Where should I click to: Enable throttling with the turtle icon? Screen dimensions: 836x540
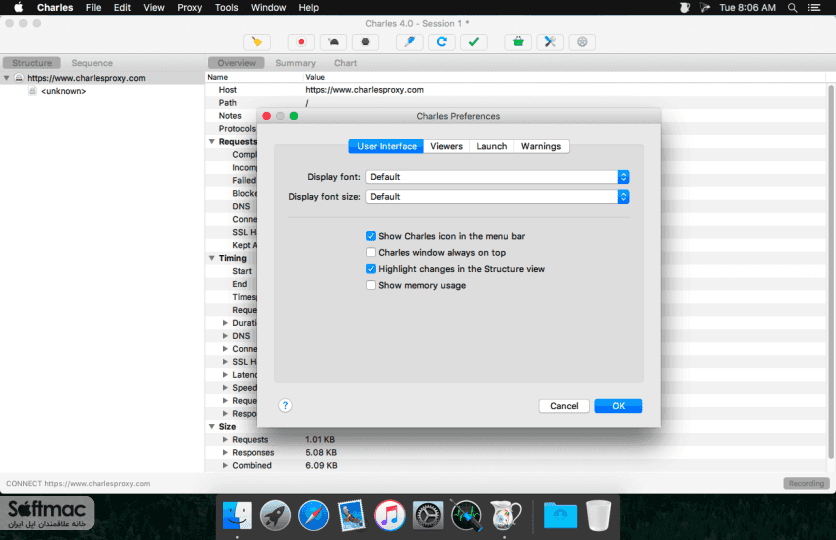333,42
